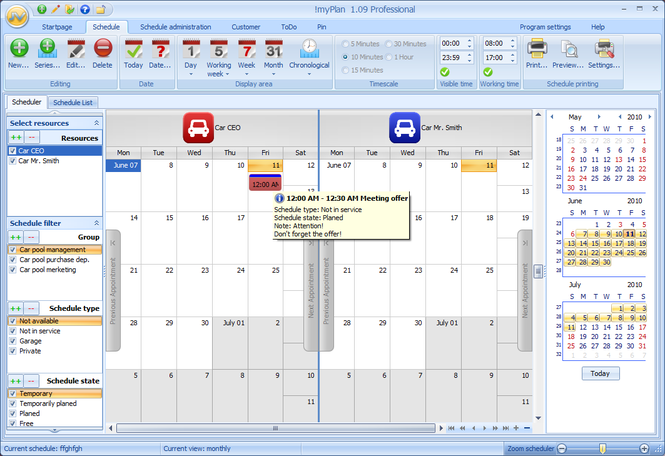
Task: Deselect all Schedule type with -- button
Action: pos(31,308)
